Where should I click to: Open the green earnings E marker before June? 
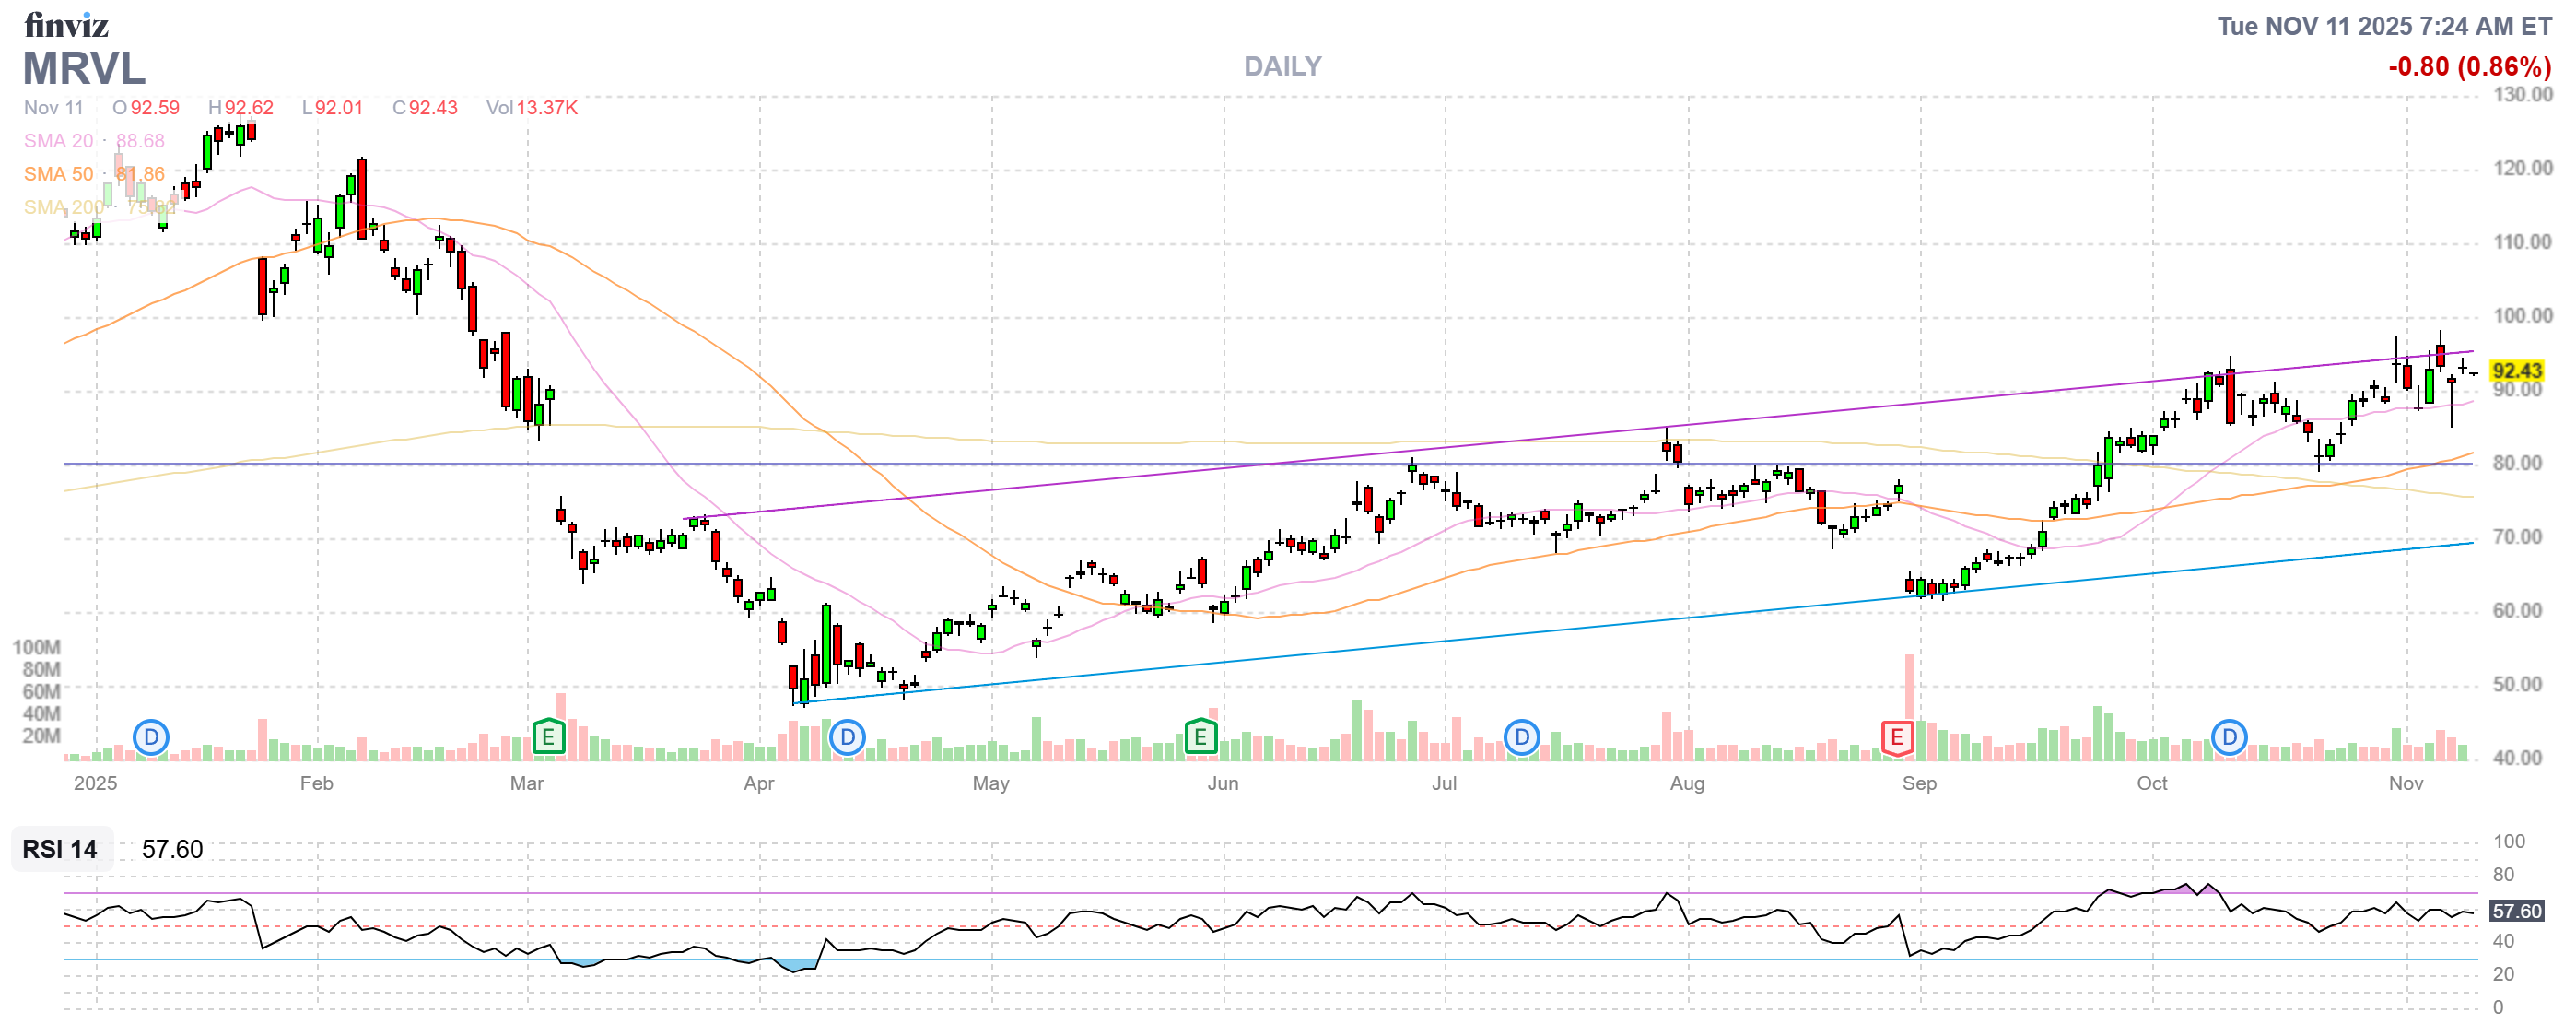(x=1200, y=737)
